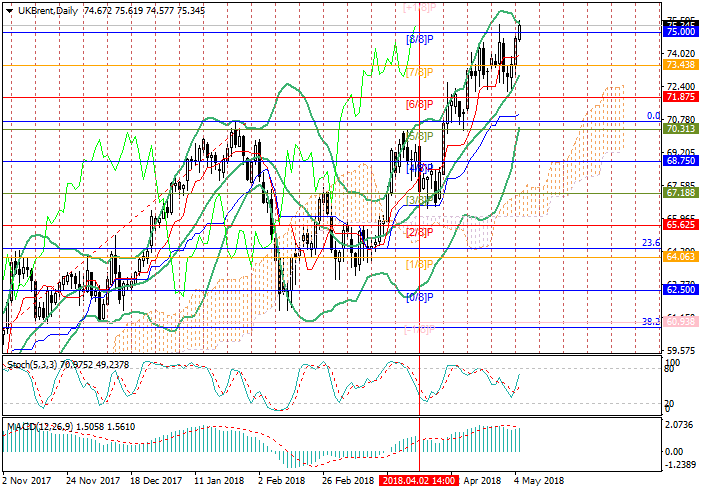Select the [1/8]P orange level label

pyautogui.click(x=419, y=264)
